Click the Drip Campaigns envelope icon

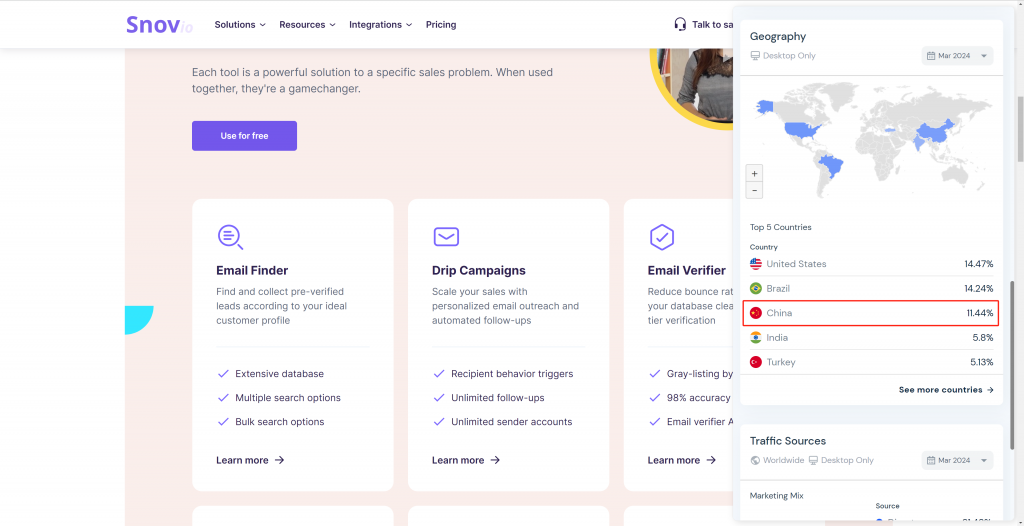point(446,237)
